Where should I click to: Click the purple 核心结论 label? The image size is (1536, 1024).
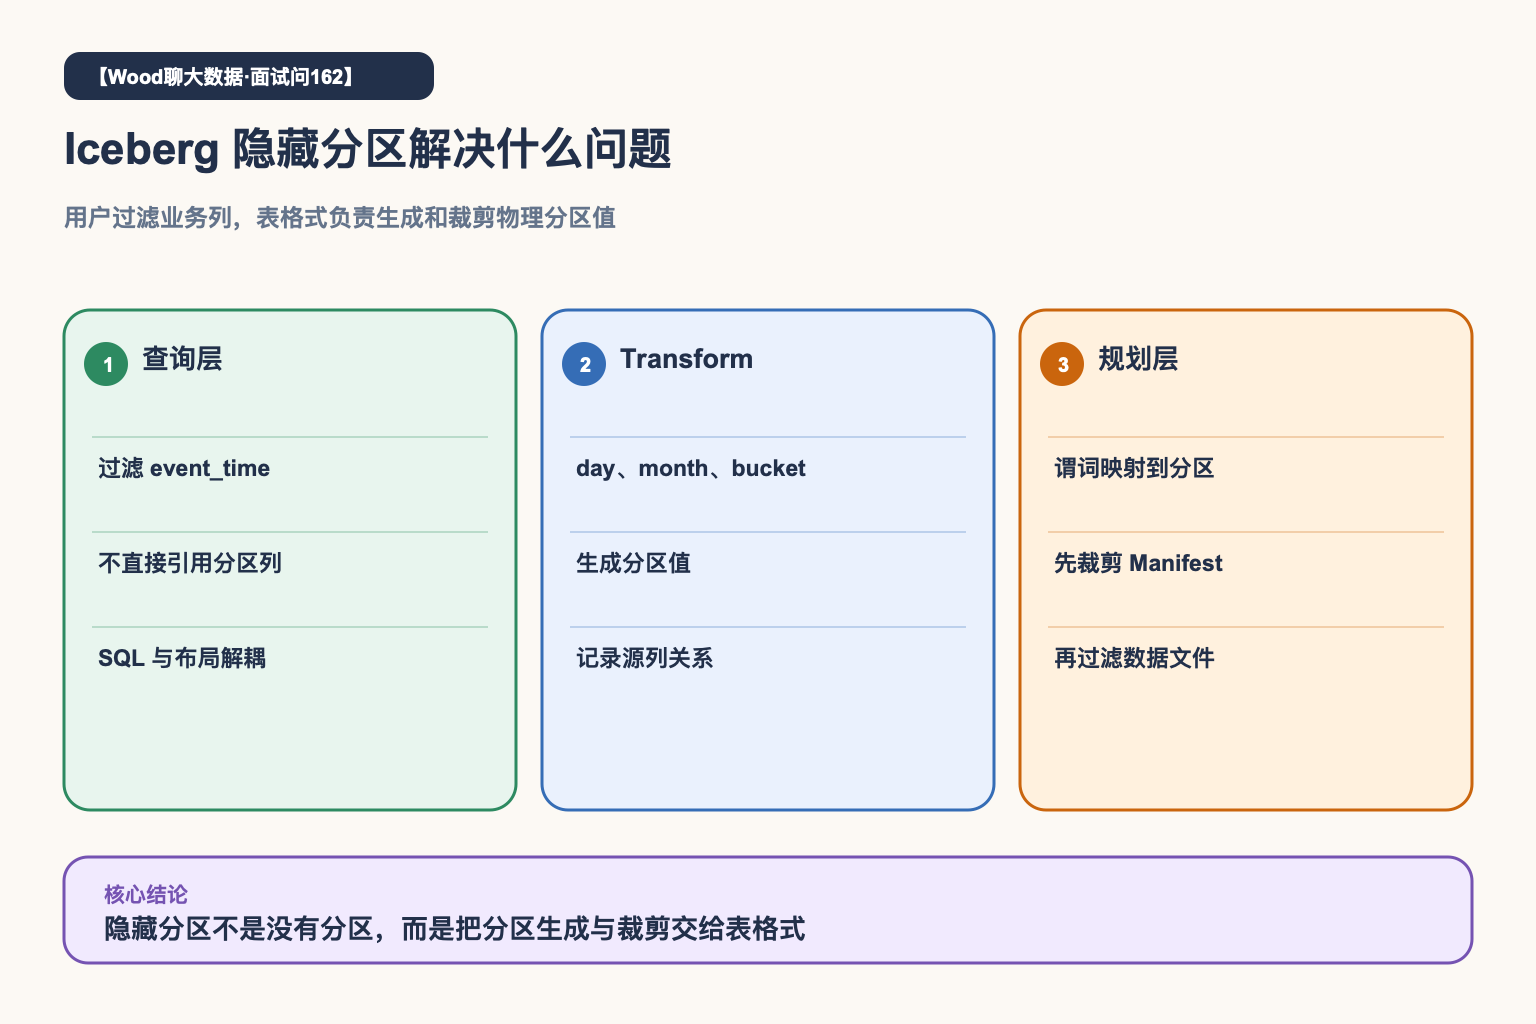tap(146, 894)
